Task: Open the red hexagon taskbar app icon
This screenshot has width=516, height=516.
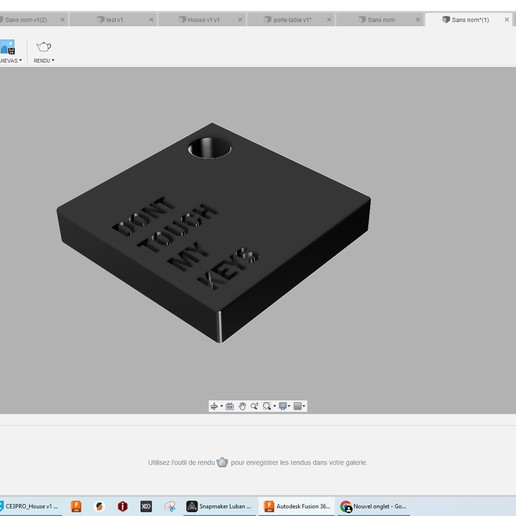Action: (123, 506)
